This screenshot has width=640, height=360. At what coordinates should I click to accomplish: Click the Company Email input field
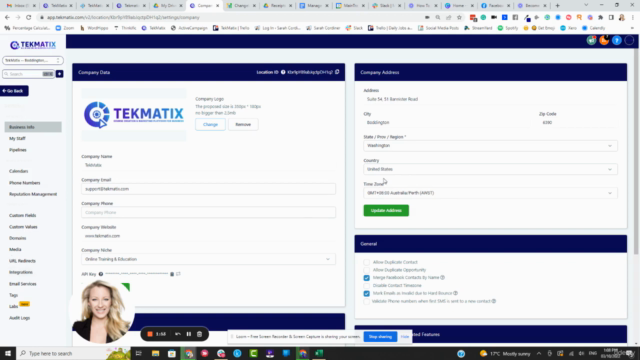tap(208, 189)
